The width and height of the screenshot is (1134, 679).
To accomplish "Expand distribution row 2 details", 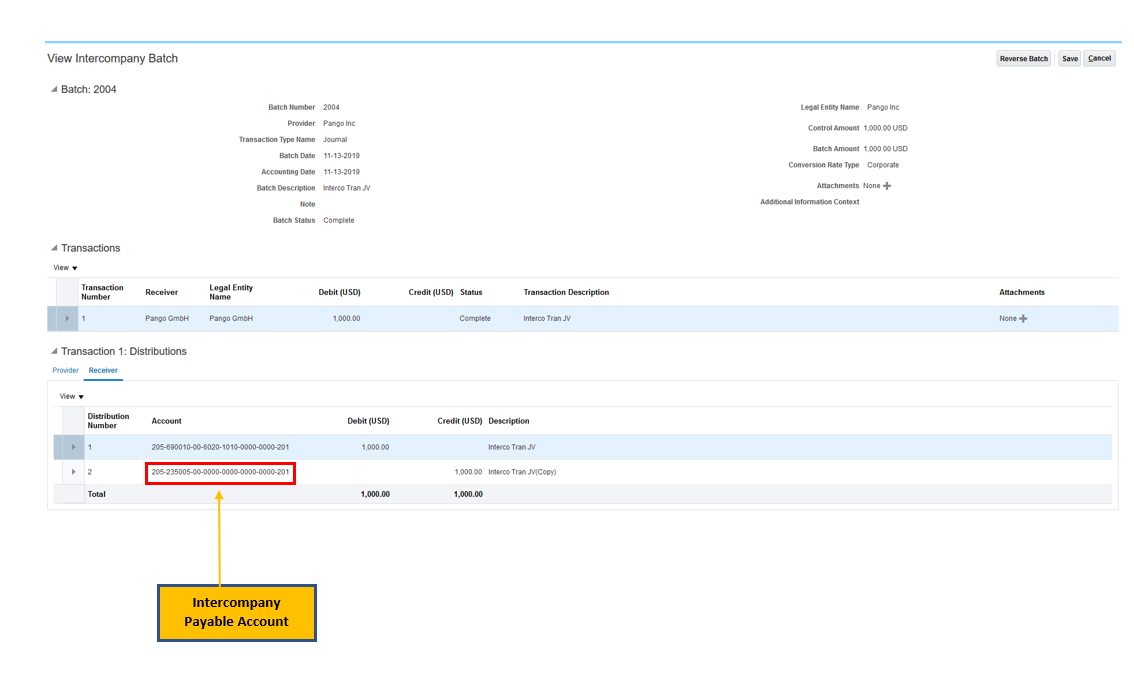I will 73,472.
